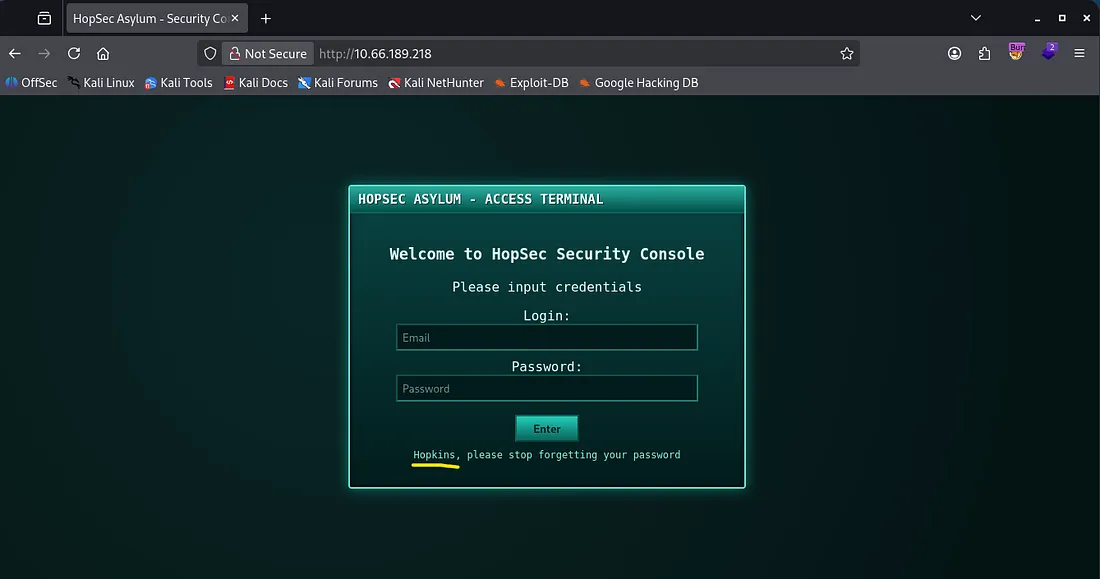Image resolution: width=1100 pixels, height=579 pixels.
Task: Open the Exploit-DB bookmark
Action: pyautogui.click(x=531, y=83)
